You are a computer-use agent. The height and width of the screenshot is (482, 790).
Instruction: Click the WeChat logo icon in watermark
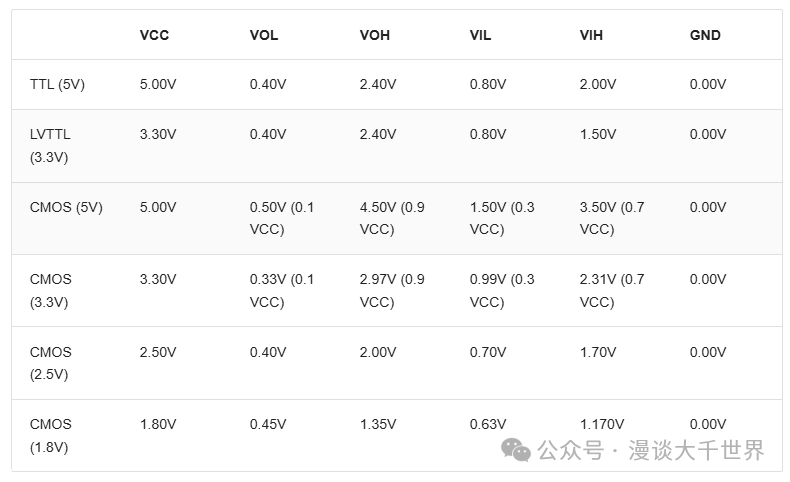[517, 451]
